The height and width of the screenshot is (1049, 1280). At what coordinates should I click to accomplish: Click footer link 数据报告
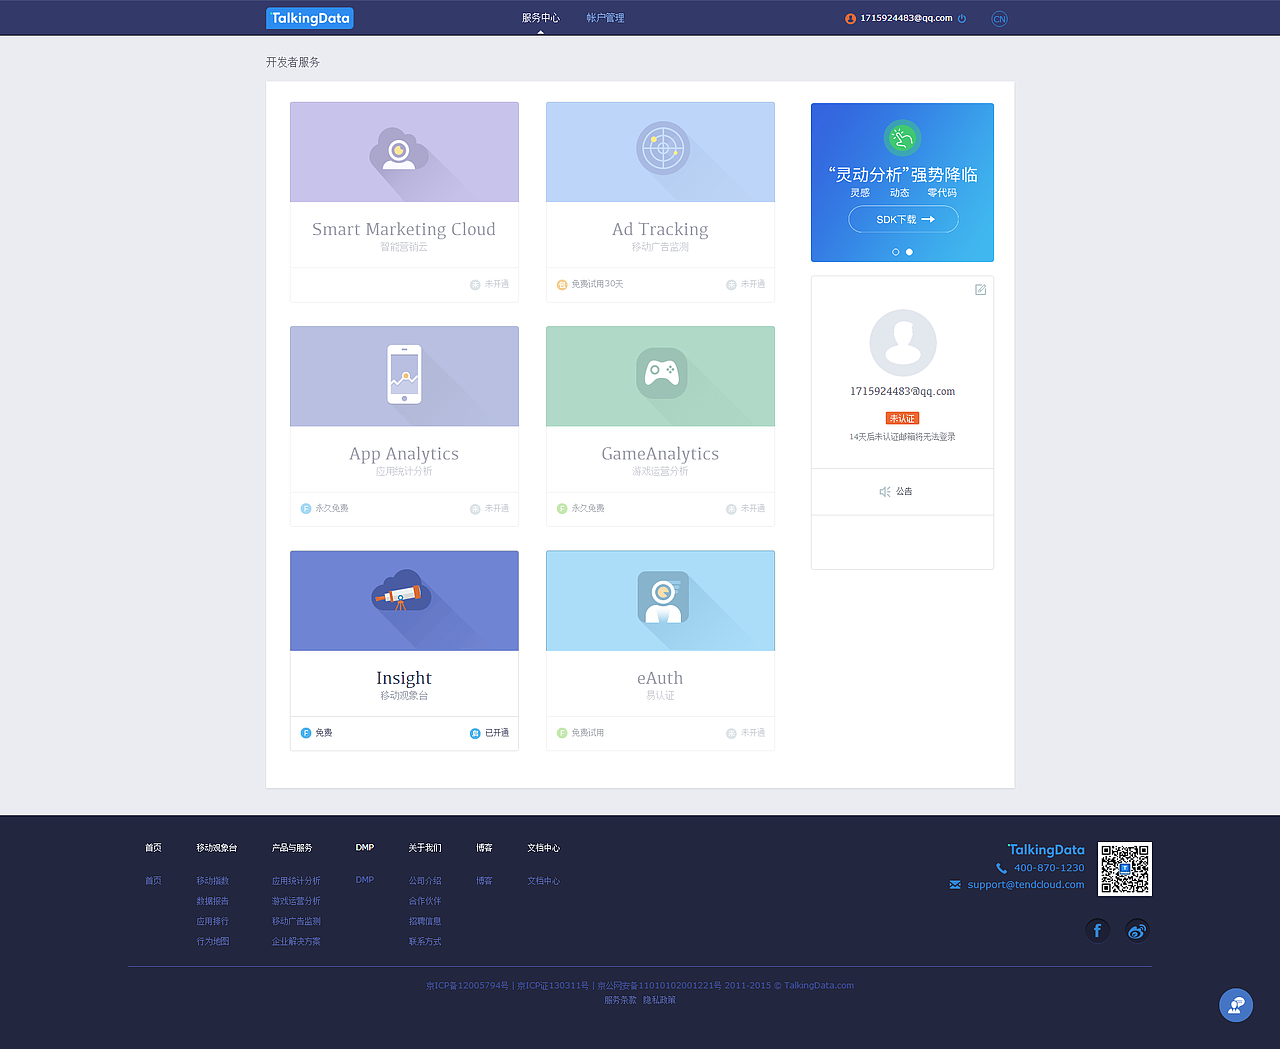[213, 901]
